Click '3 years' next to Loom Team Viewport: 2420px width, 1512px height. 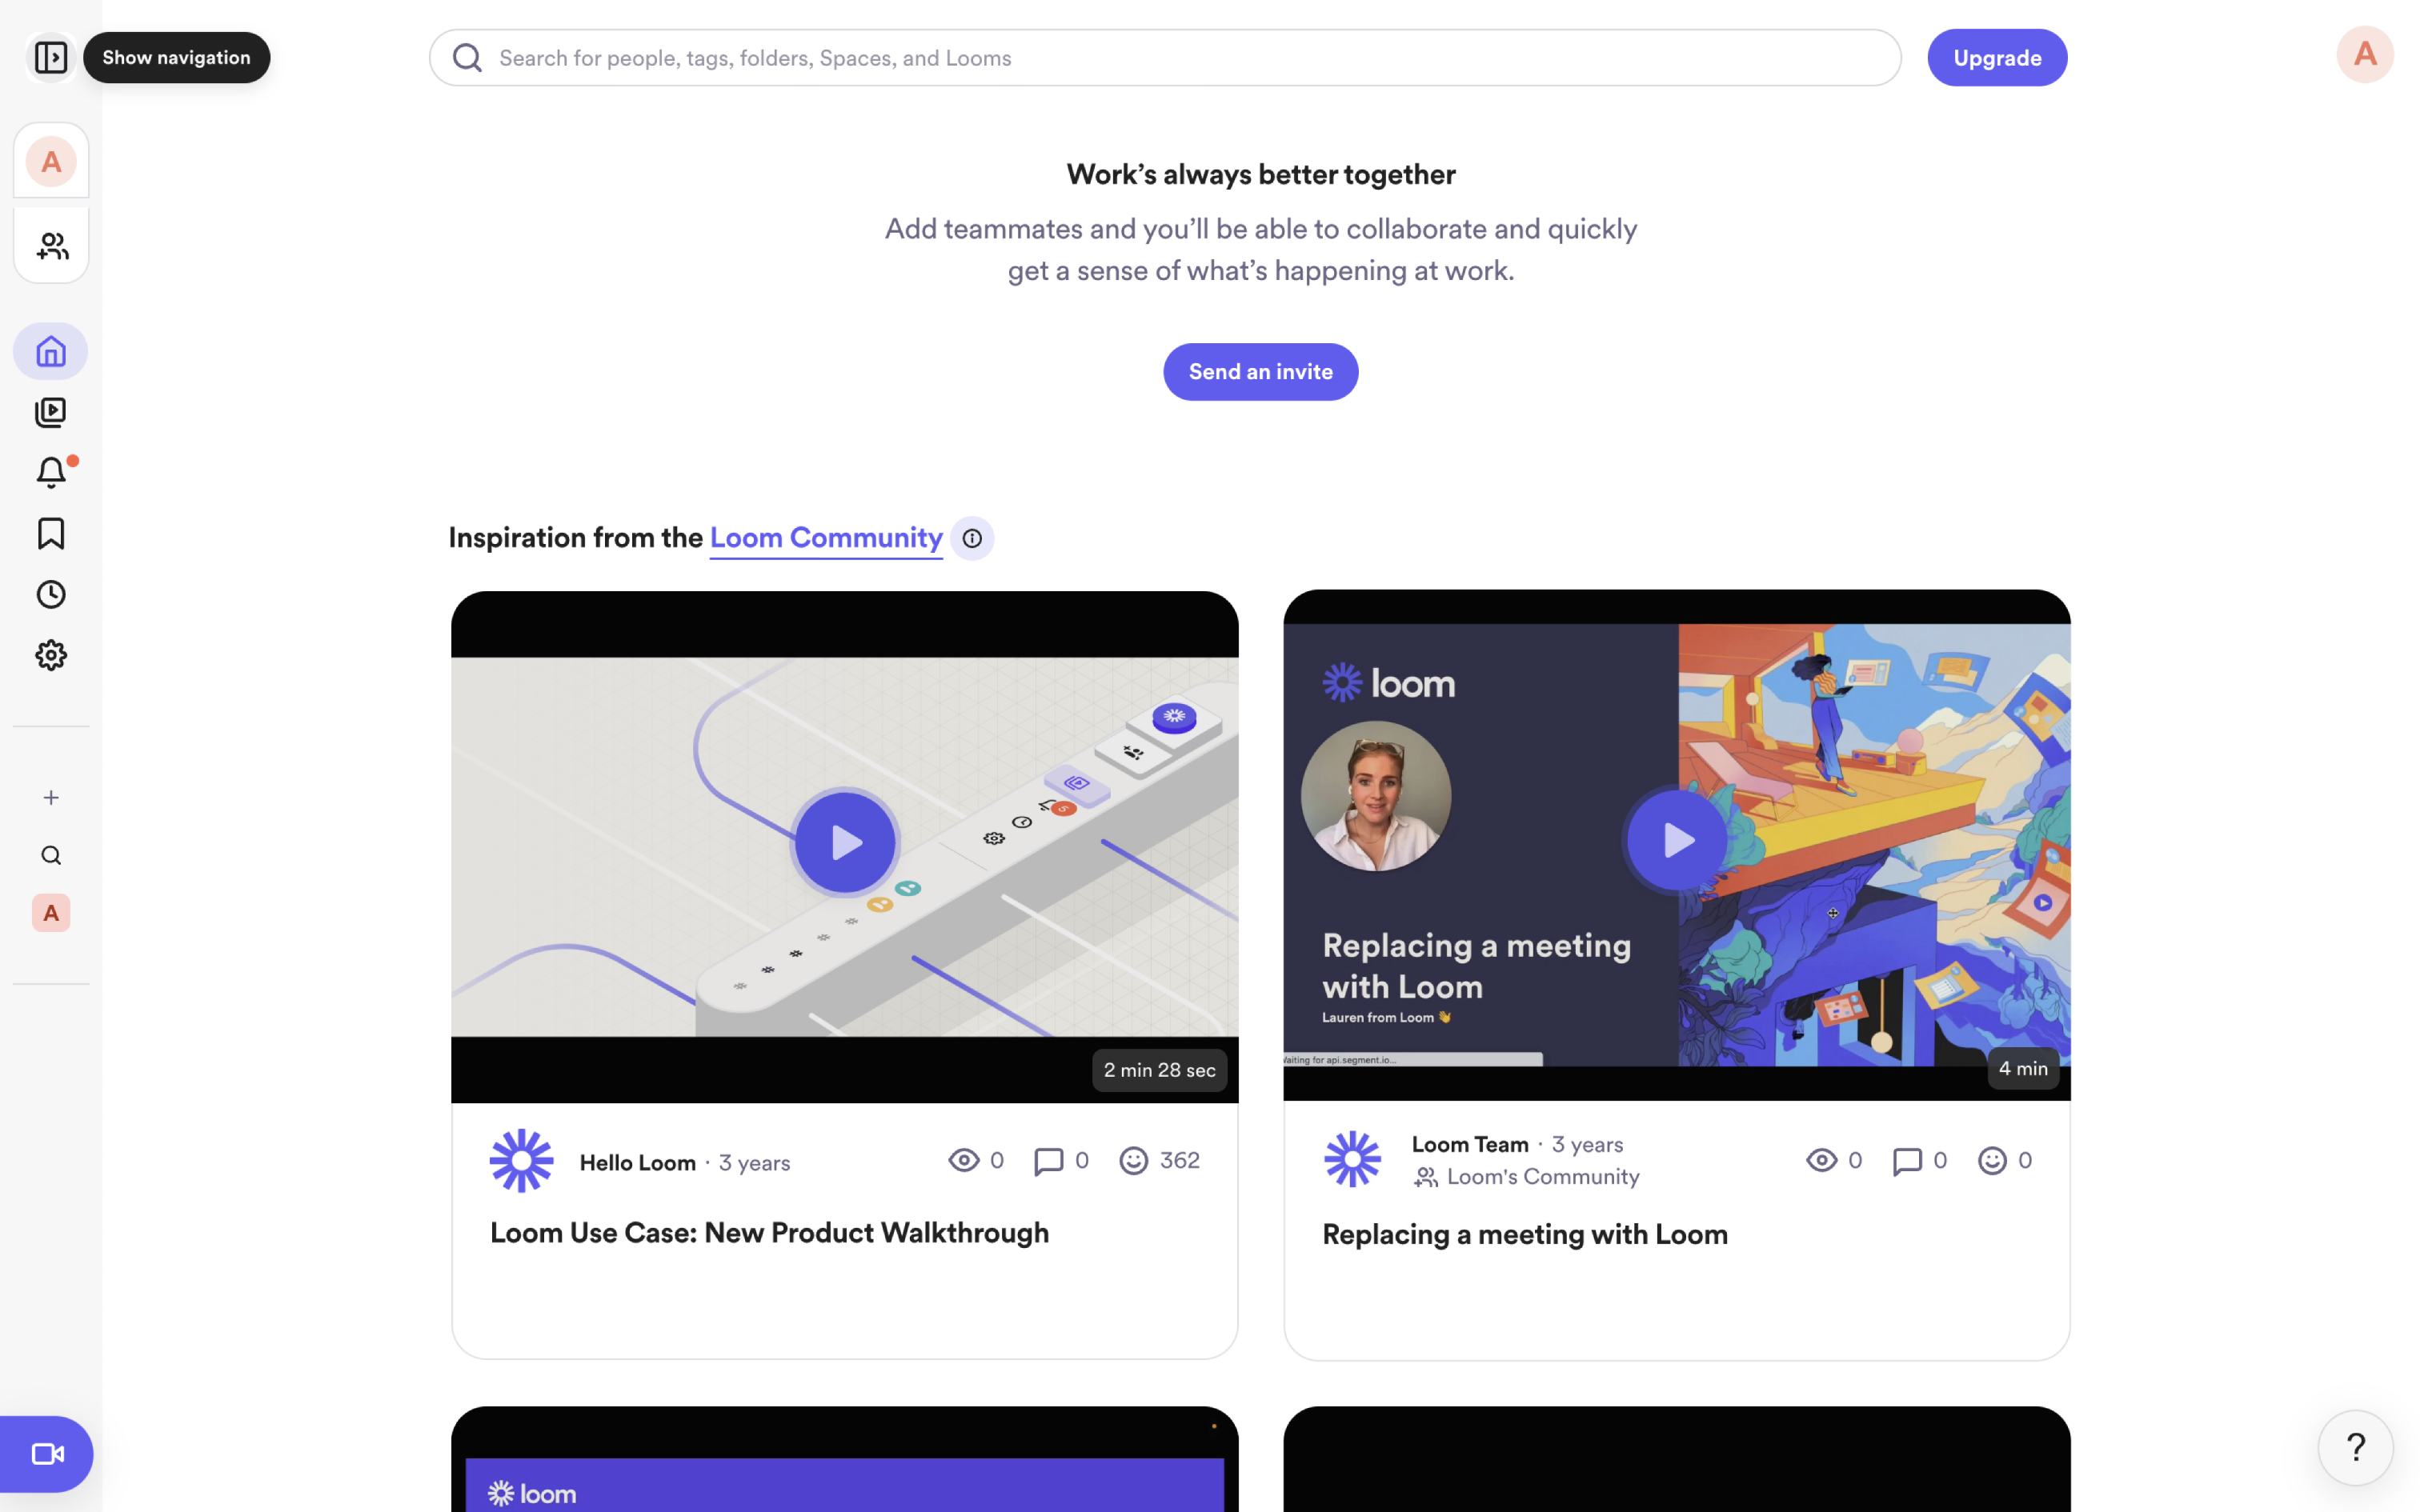1587,1144
